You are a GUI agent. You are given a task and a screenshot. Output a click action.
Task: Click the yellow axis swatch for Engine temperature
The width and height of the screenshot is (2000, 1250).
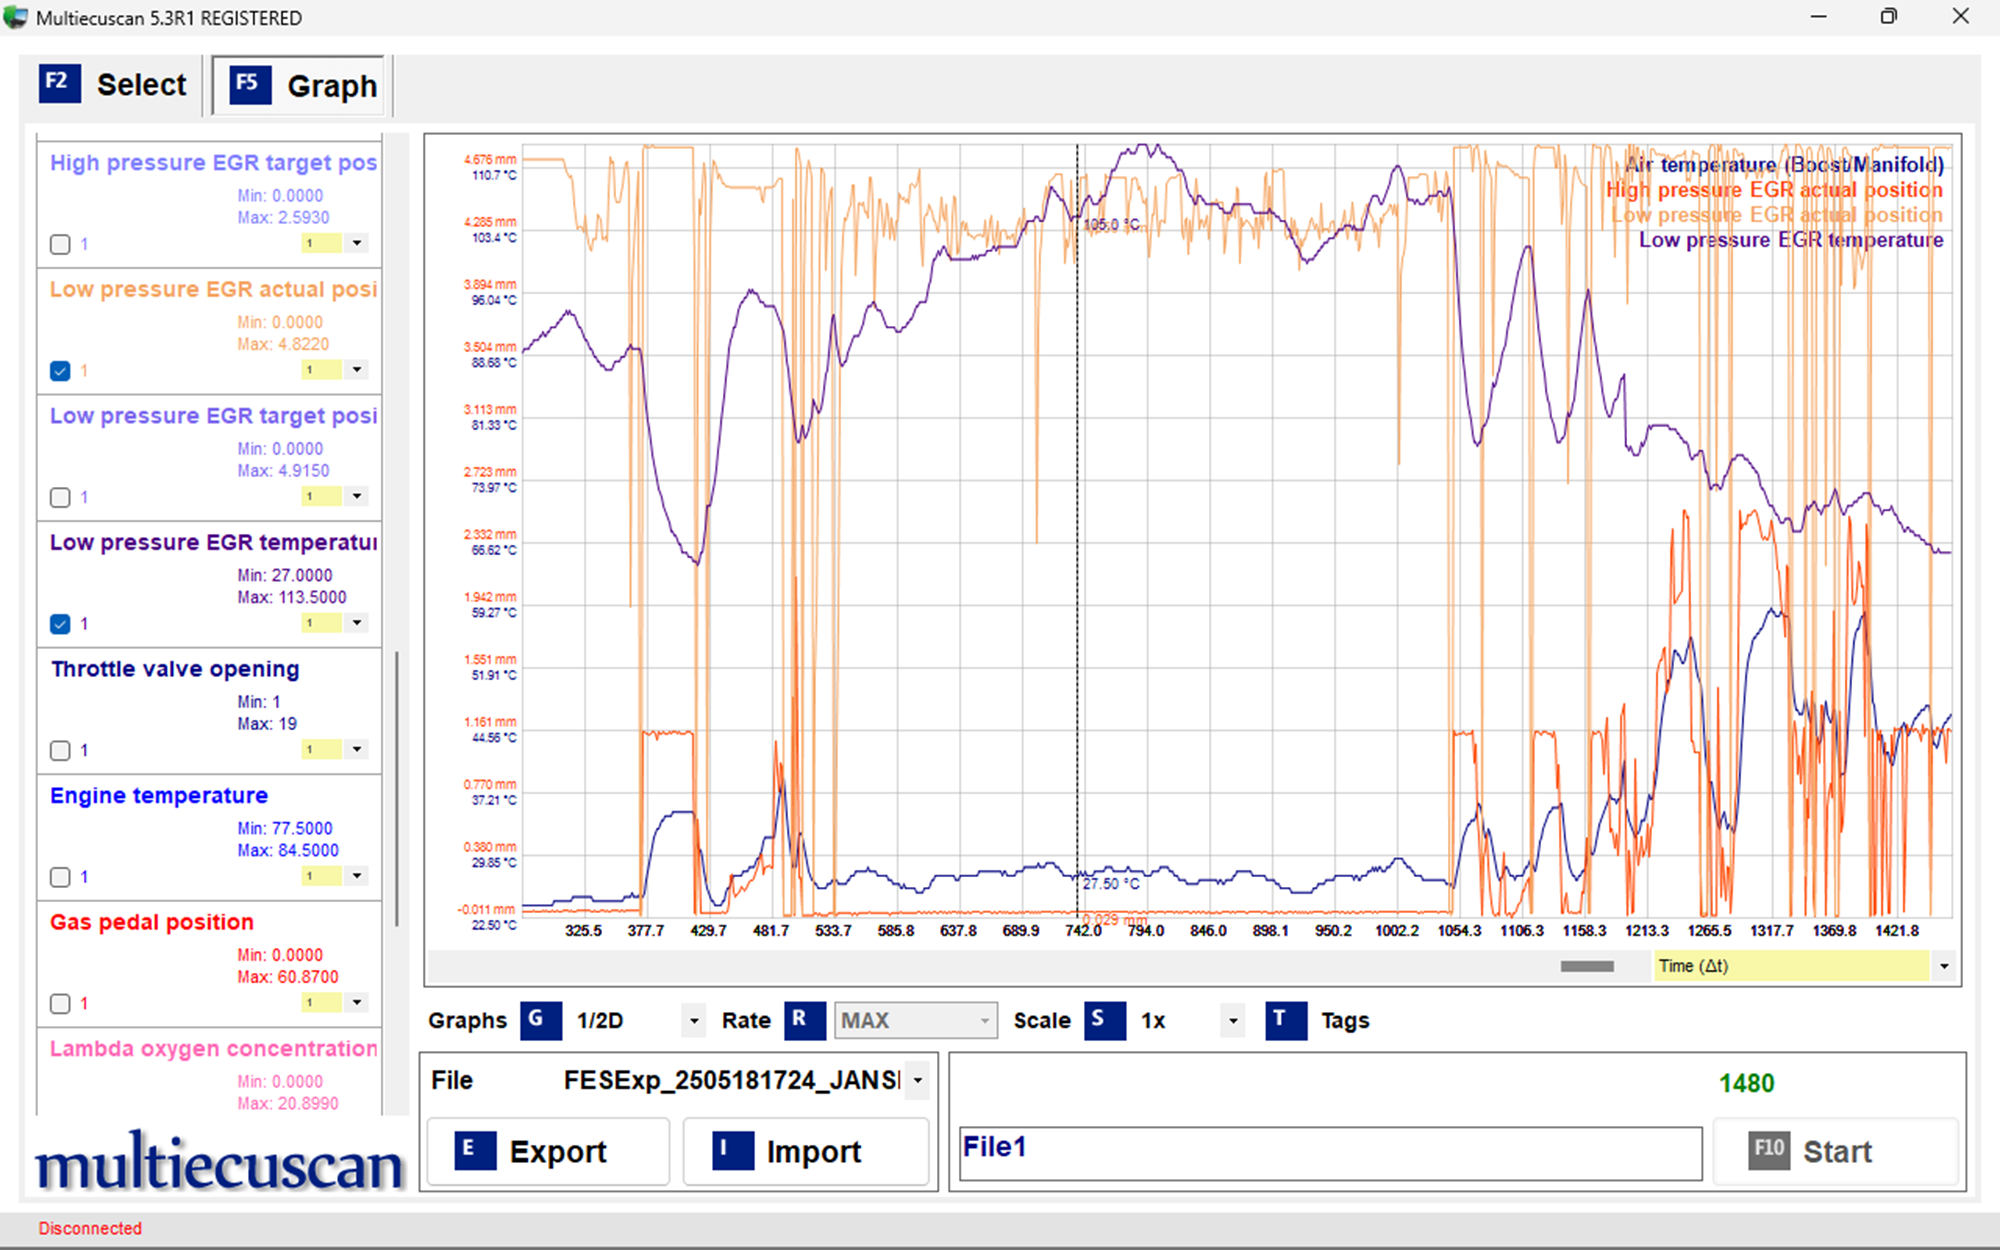tap(322, 876)
